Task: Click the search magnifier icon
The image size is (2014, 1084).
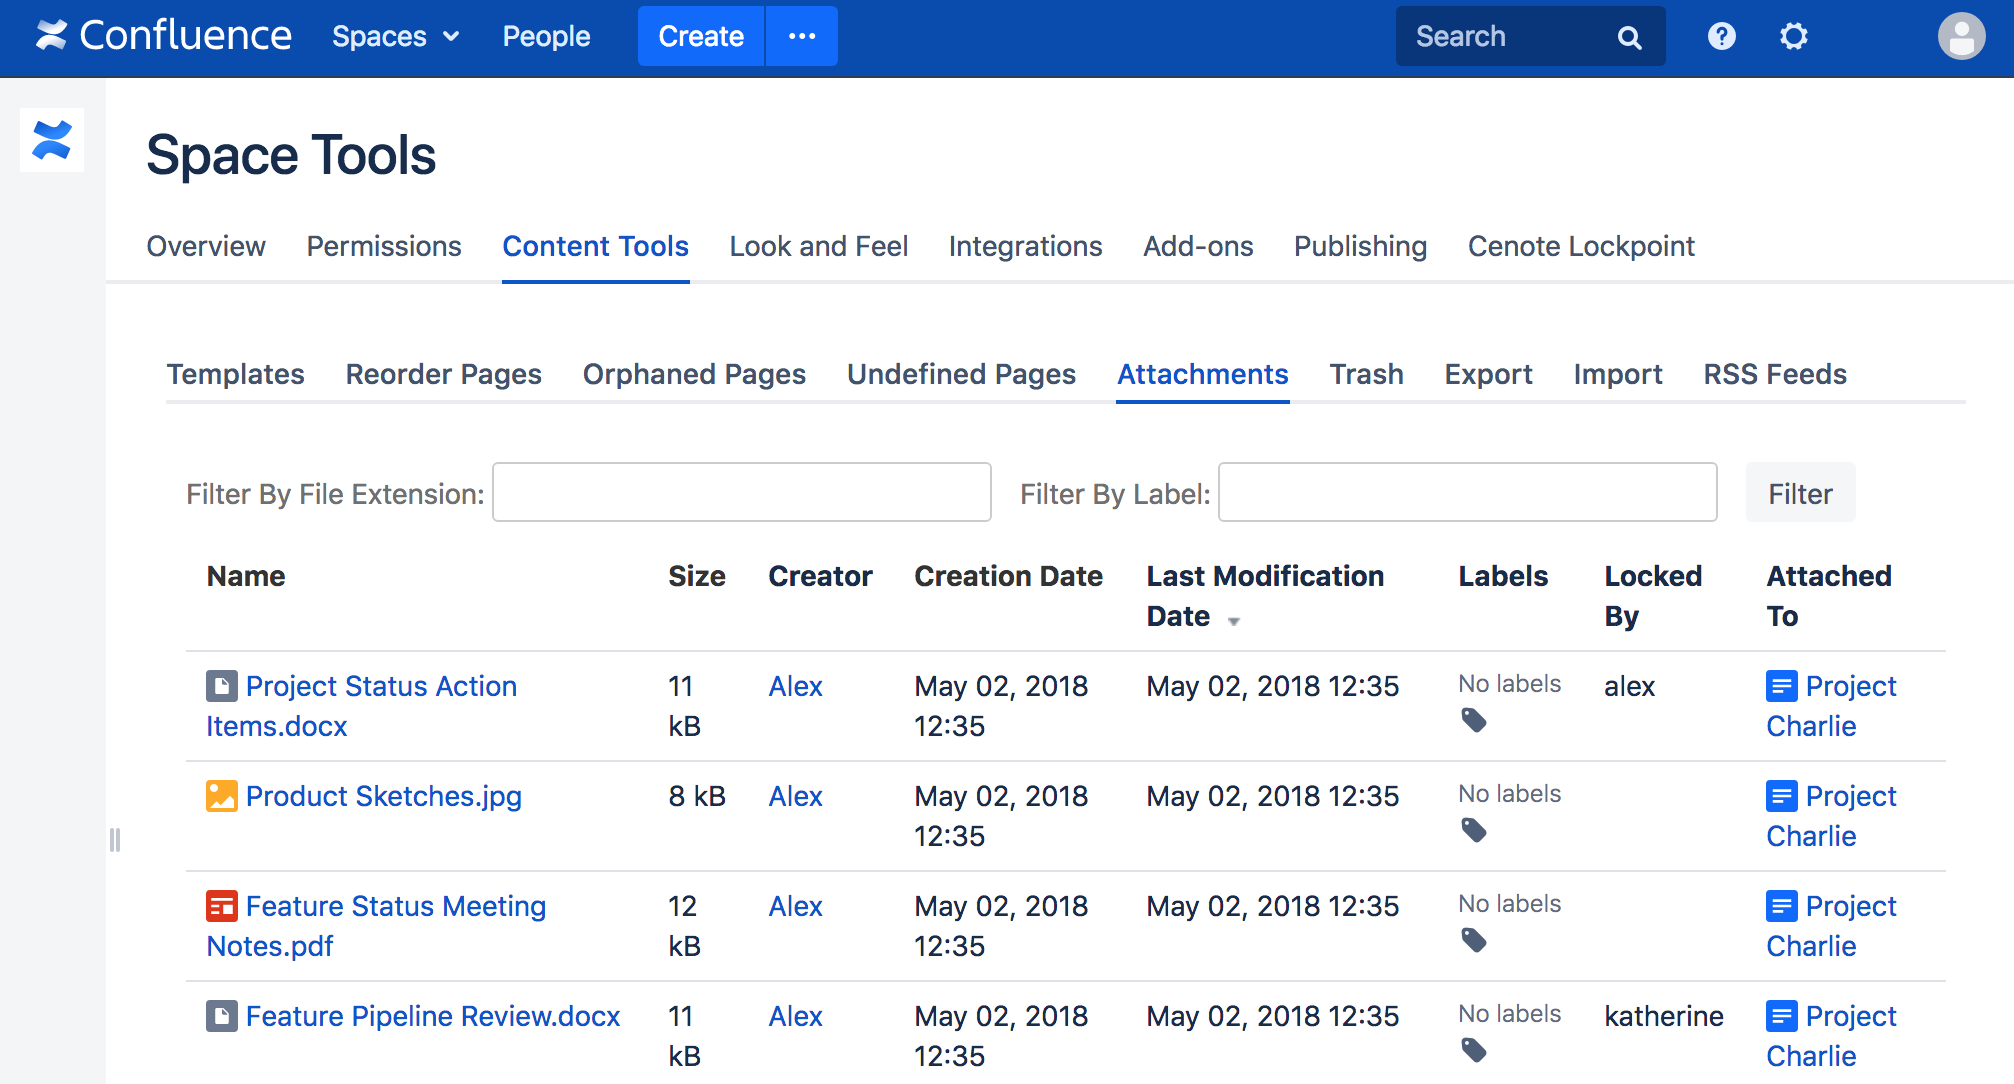Action: click(x=1629, y=38)
